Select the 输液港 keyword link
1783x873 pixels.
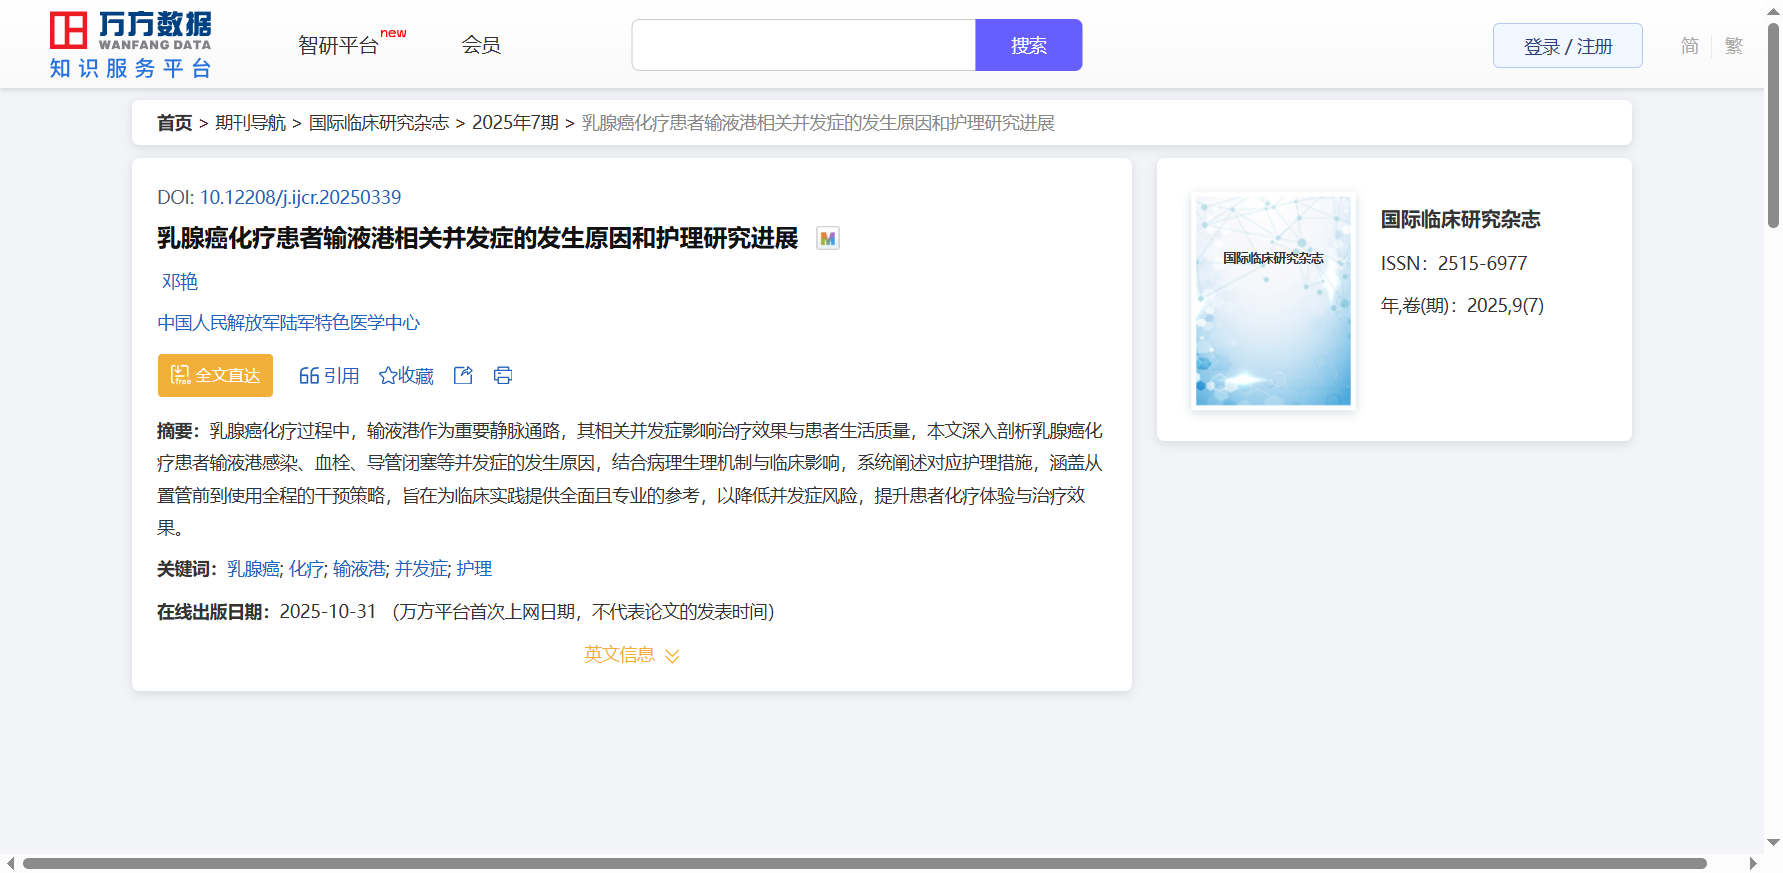coord(359,569)
